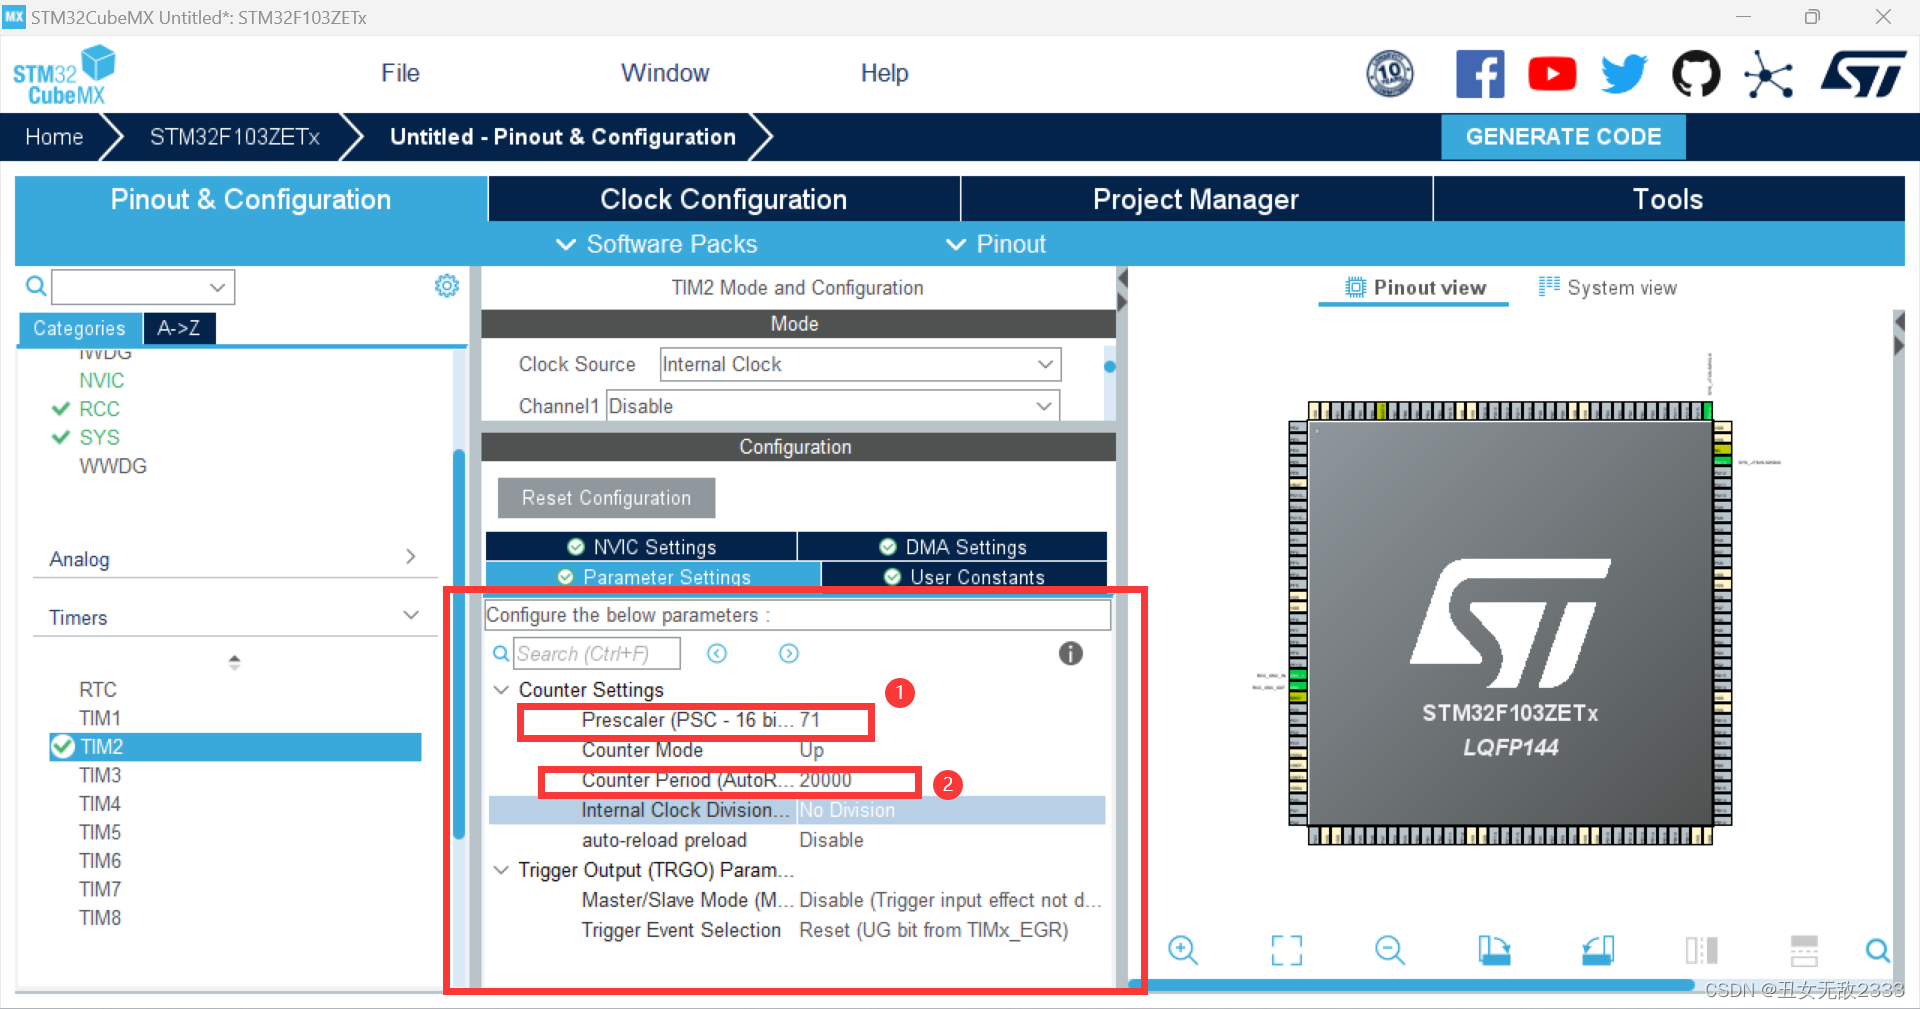1920x1009 pixels.
Task: Click the ST community network icon
Action: pos(1768,75)
